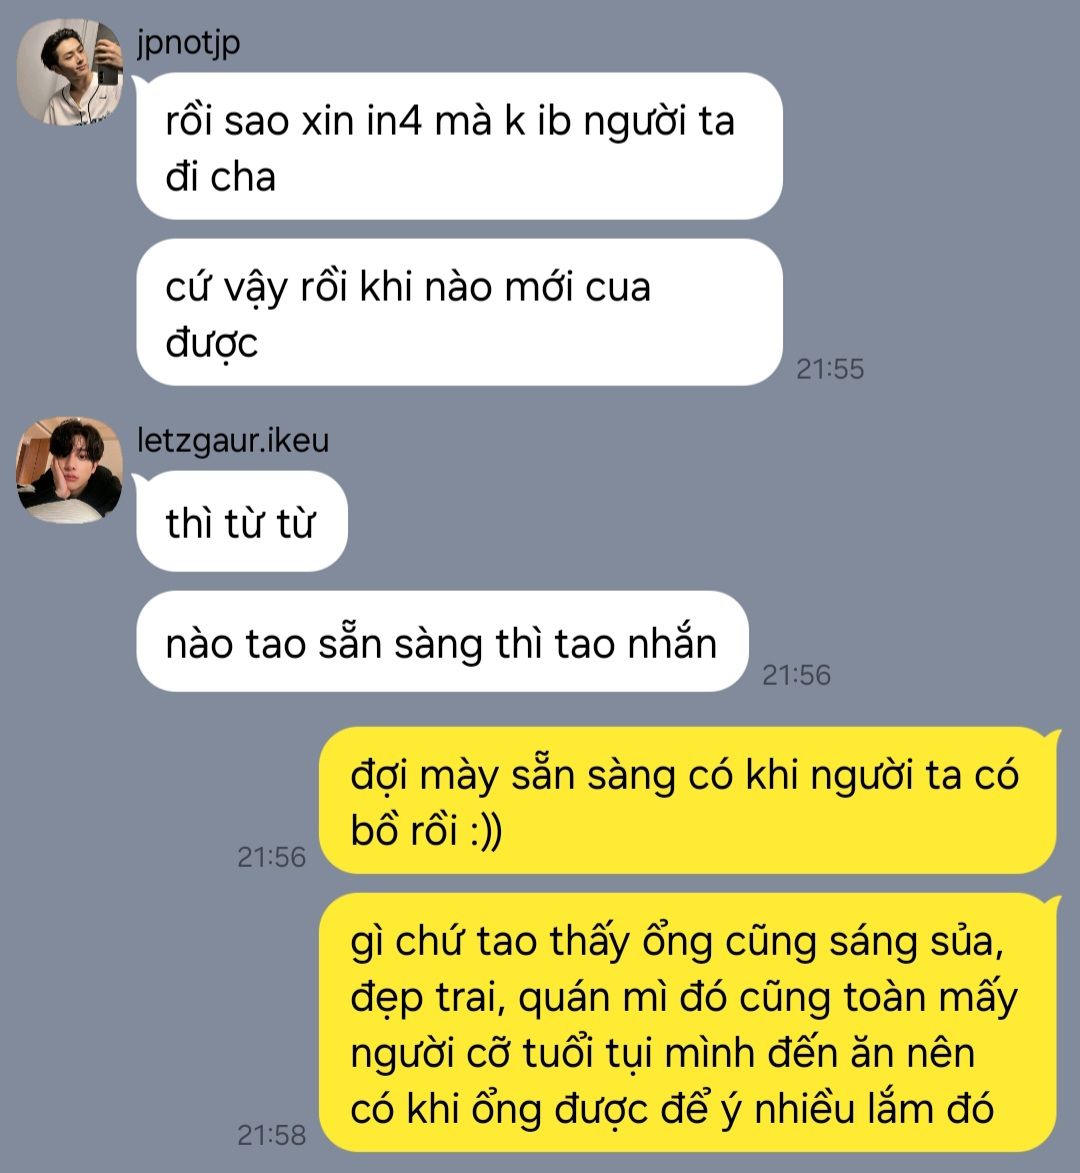The height and width of the screenshot is (1173, 1080).
Task: Open jpnotjp's profile picture
Action: (x=70, y=72)
